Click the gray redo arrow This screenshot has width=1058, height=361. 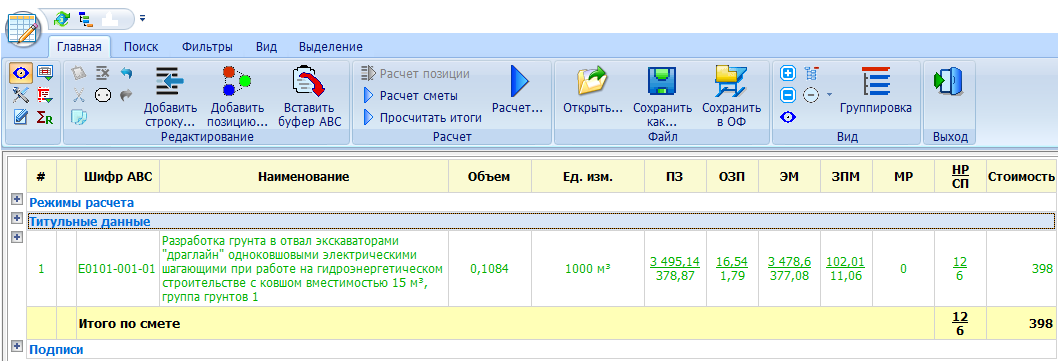(126, 95)
